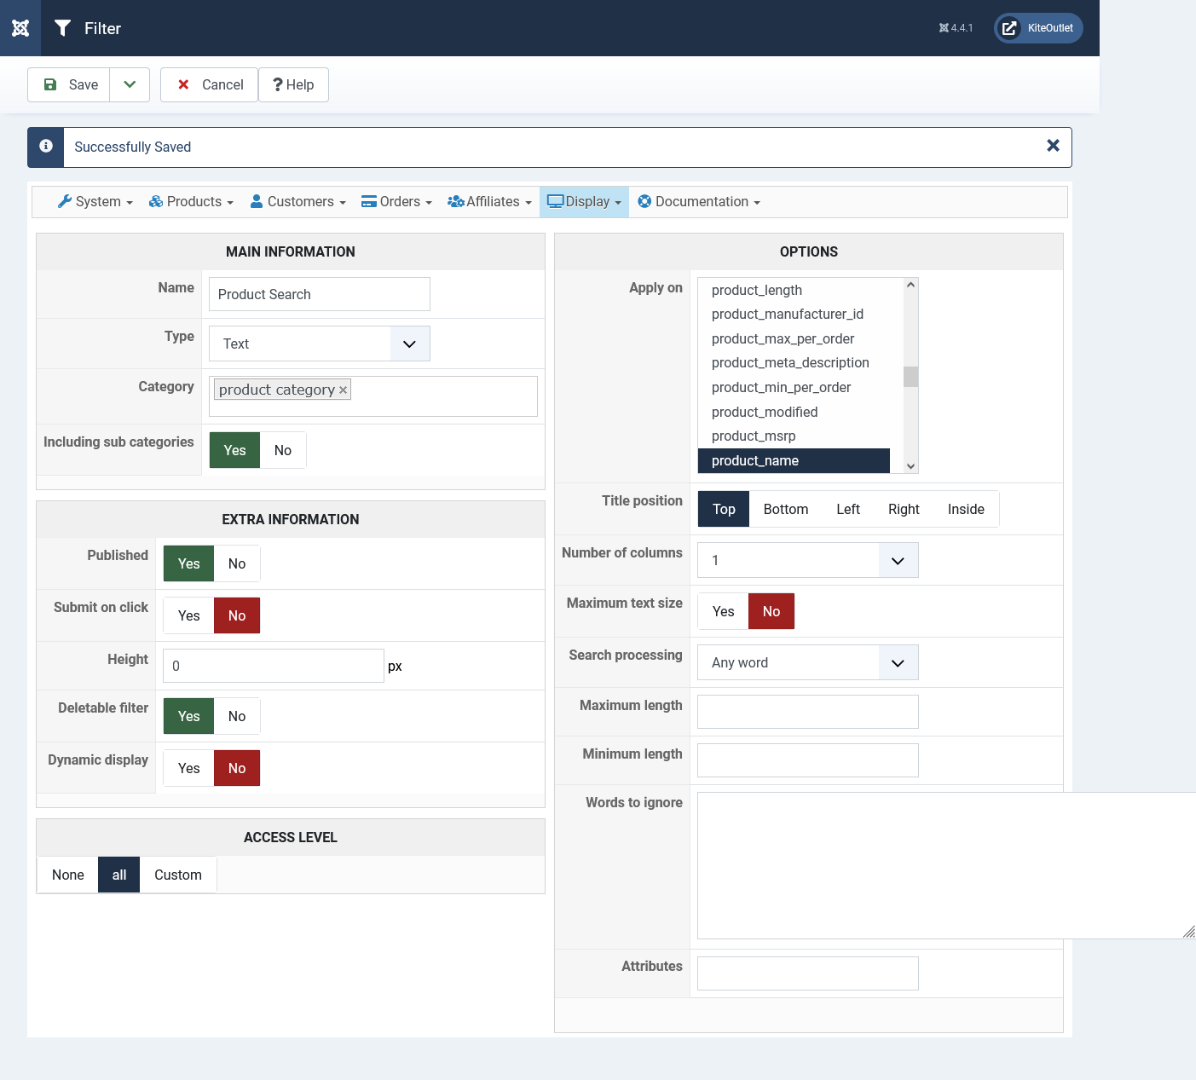
Task: Set Including sub categories to Yes
Action: click(235, 450)
